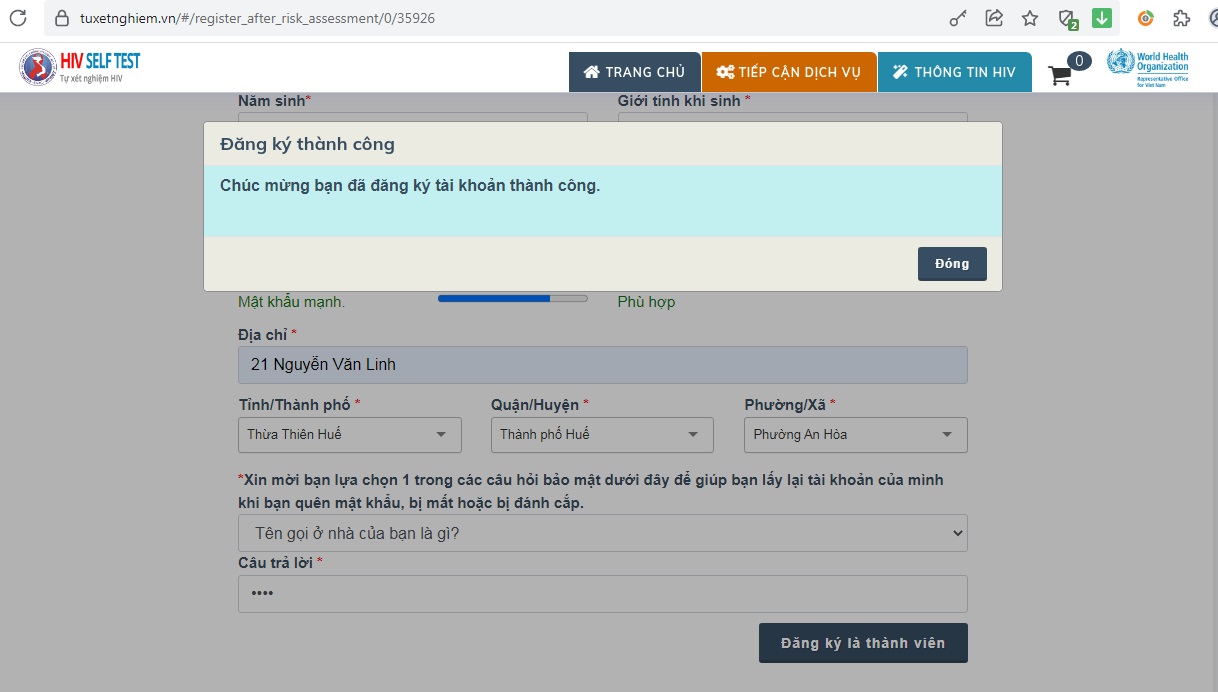Open saved passwords key icon

[x=958, y=18]
